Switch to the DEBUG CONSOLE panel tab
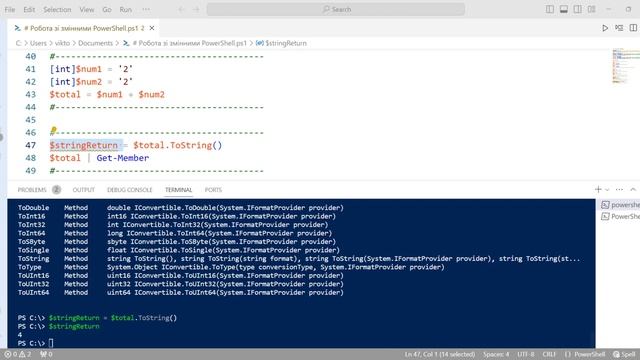The width and height of the screenshot is (640, 360). pyautogui.click(x=129, y=190)
